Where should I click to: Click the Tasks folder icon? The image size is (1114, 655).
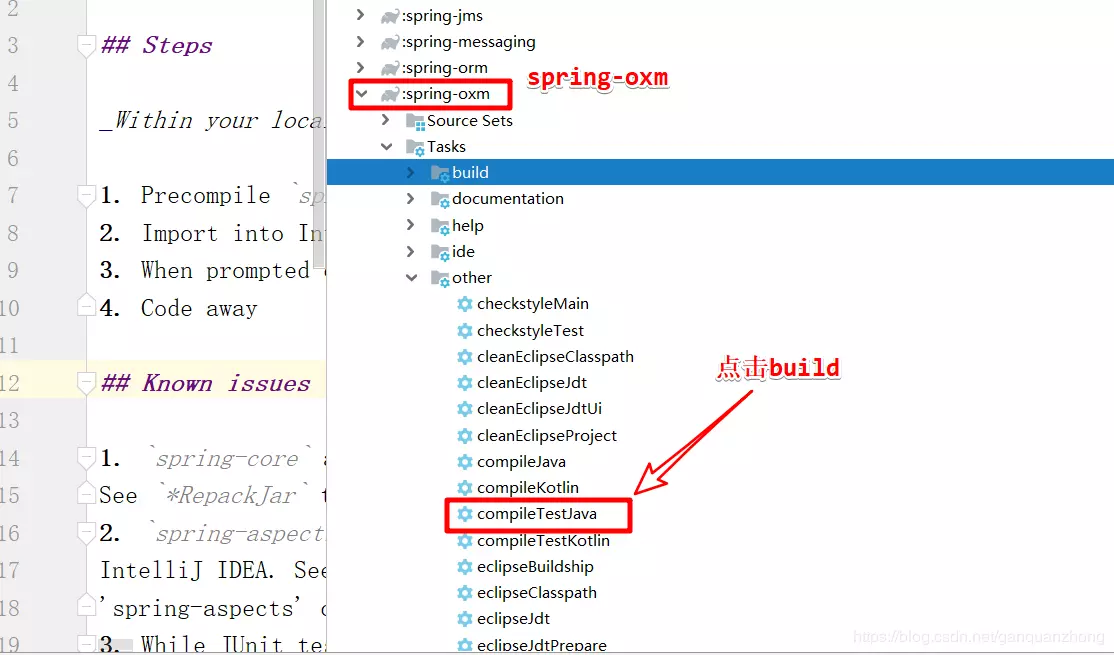415,148
